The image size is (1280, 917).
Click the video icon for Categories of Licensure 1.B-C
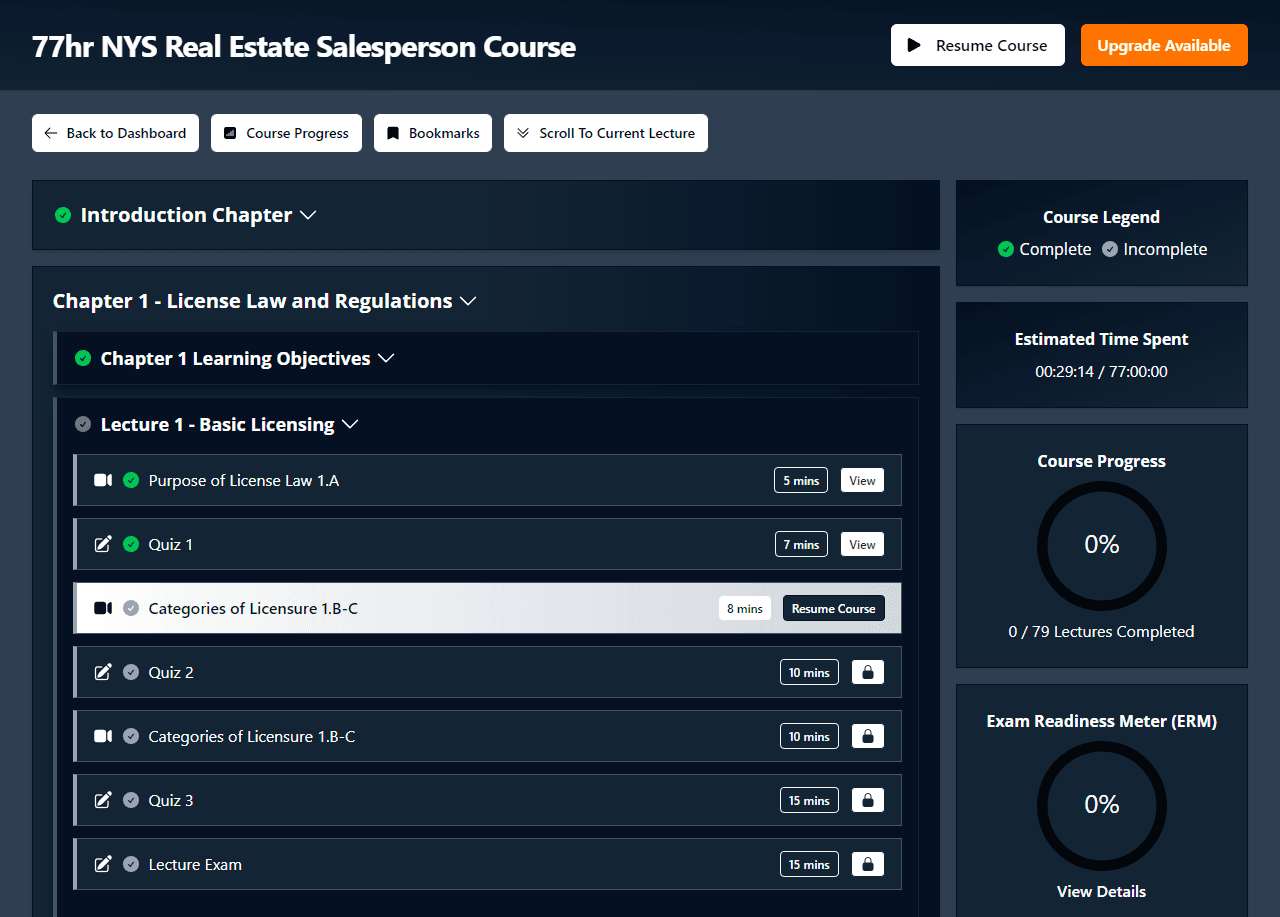pyautogui.click(x=103, y=608)
